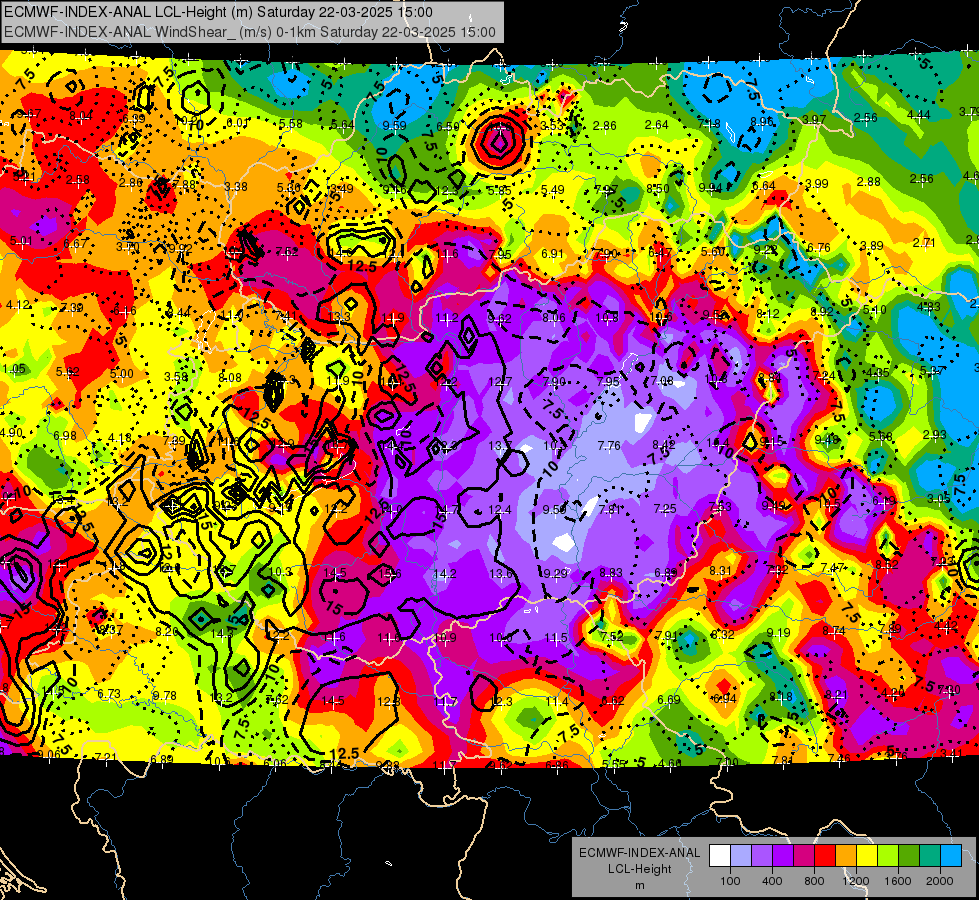Click the wind shear value 7.52
The image size is (979, 900).
[x=612, y=636]
